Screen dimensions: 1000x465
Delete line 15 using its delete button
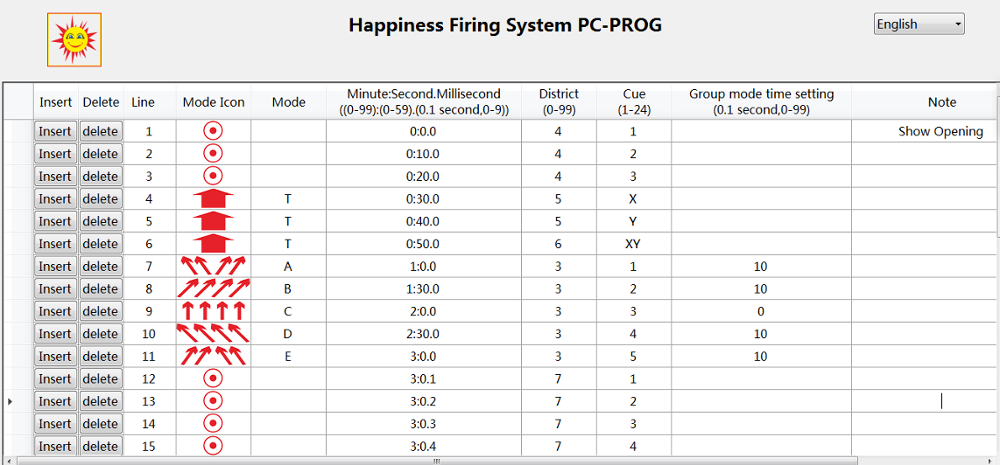100,446
